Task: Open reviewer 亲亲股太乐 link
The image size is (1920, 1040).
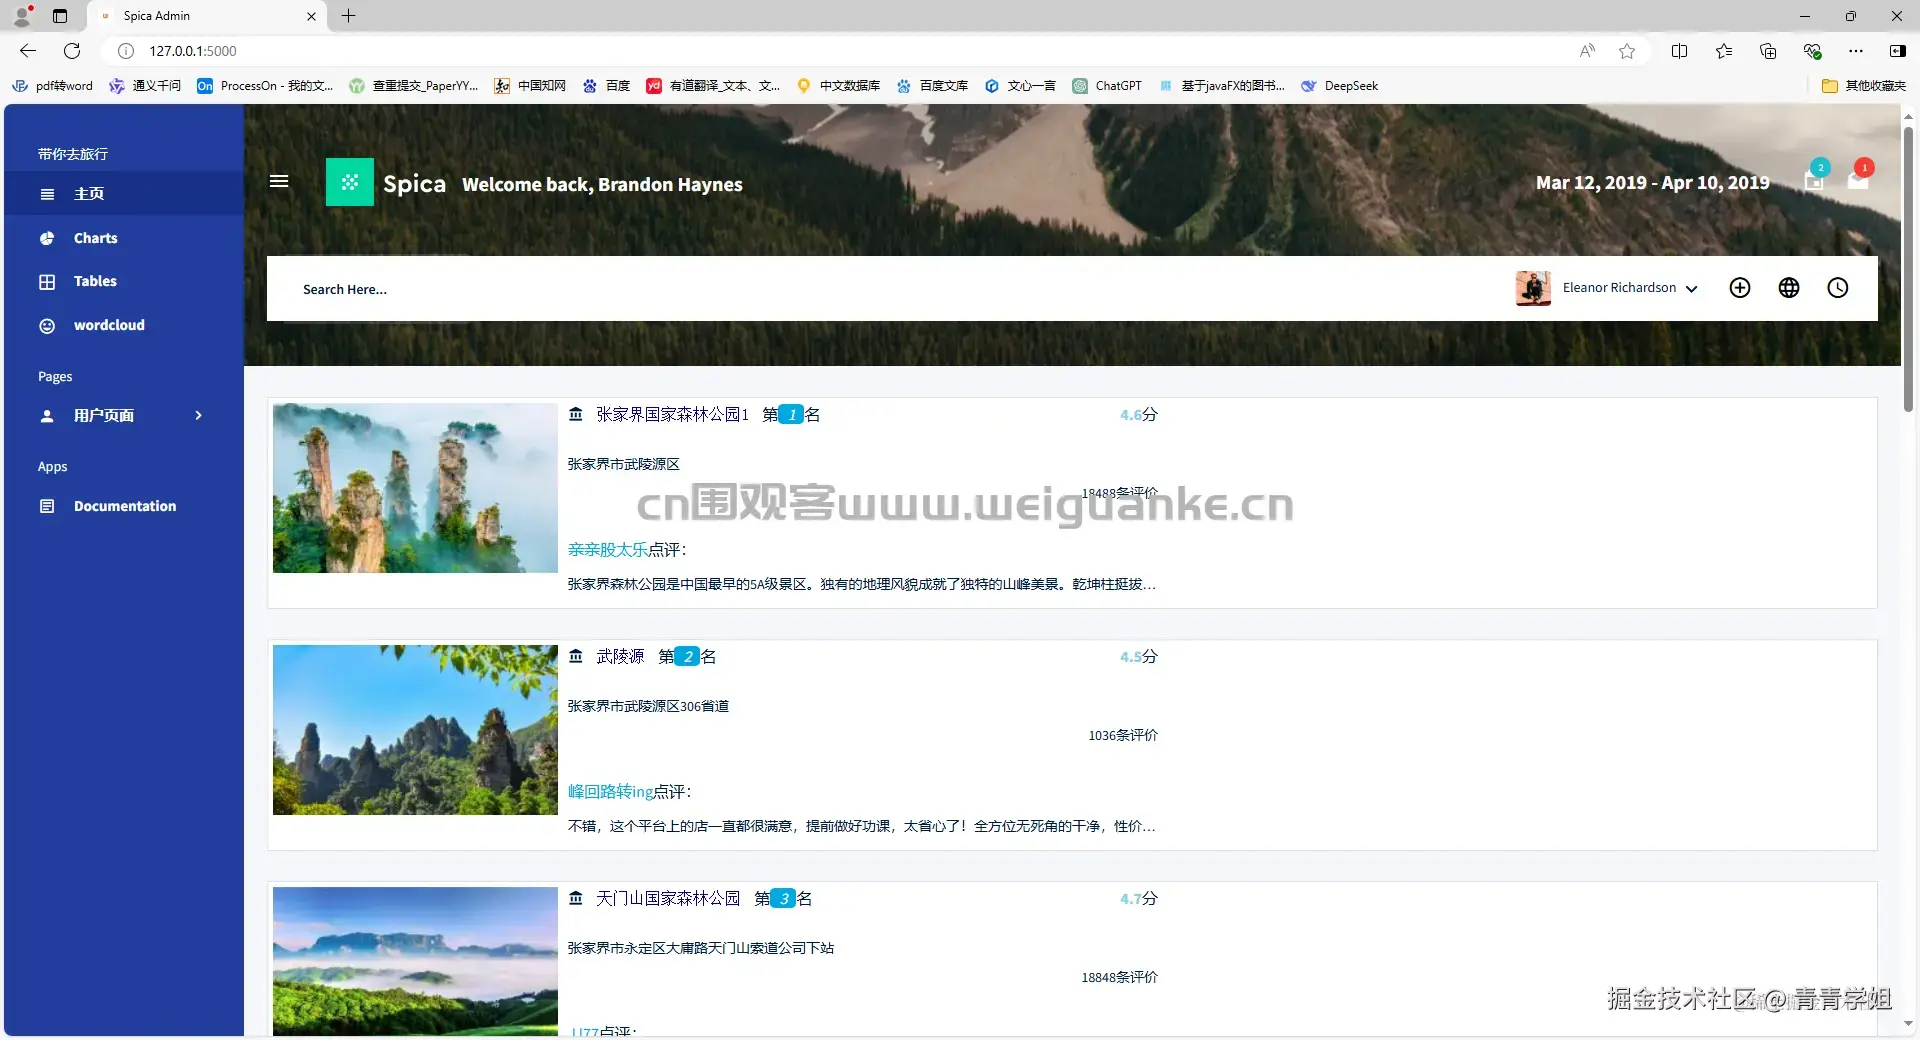Action: point(608,550)
